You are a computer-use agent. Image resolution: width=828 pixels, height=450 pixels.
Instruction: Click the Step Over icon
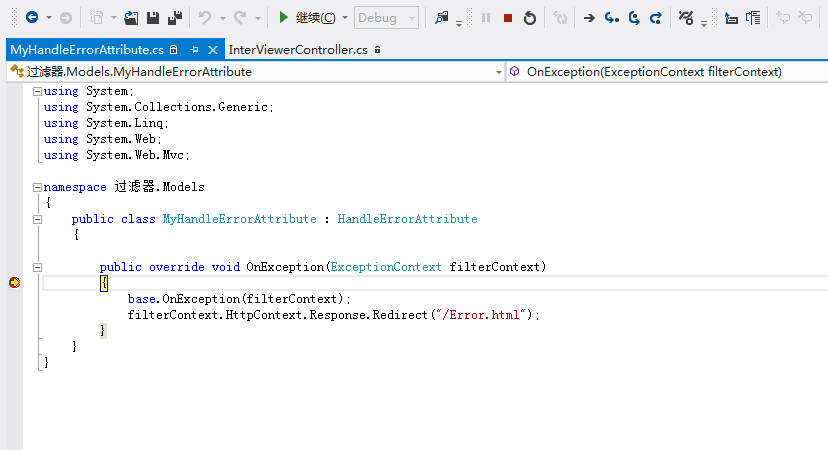click(x=634, y=18)
